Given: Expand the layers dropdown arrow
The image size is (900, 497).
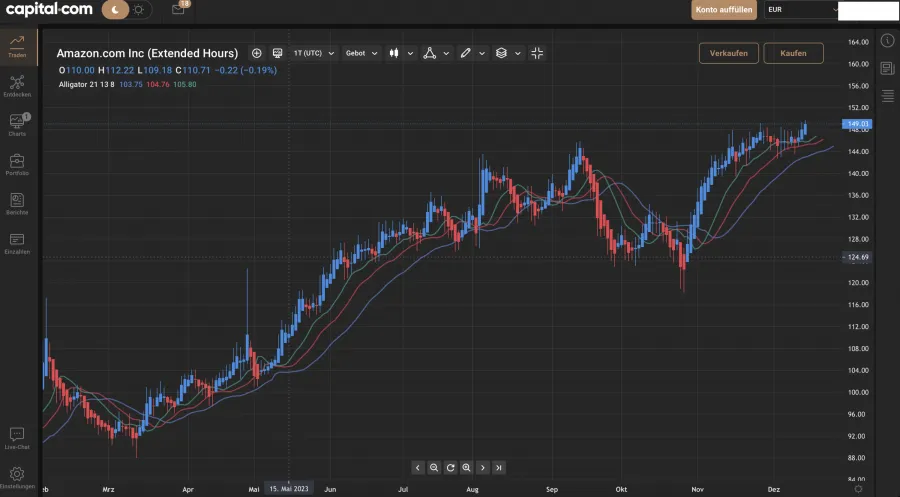Looking at the screenshot, I should click(x=518, y=53).
